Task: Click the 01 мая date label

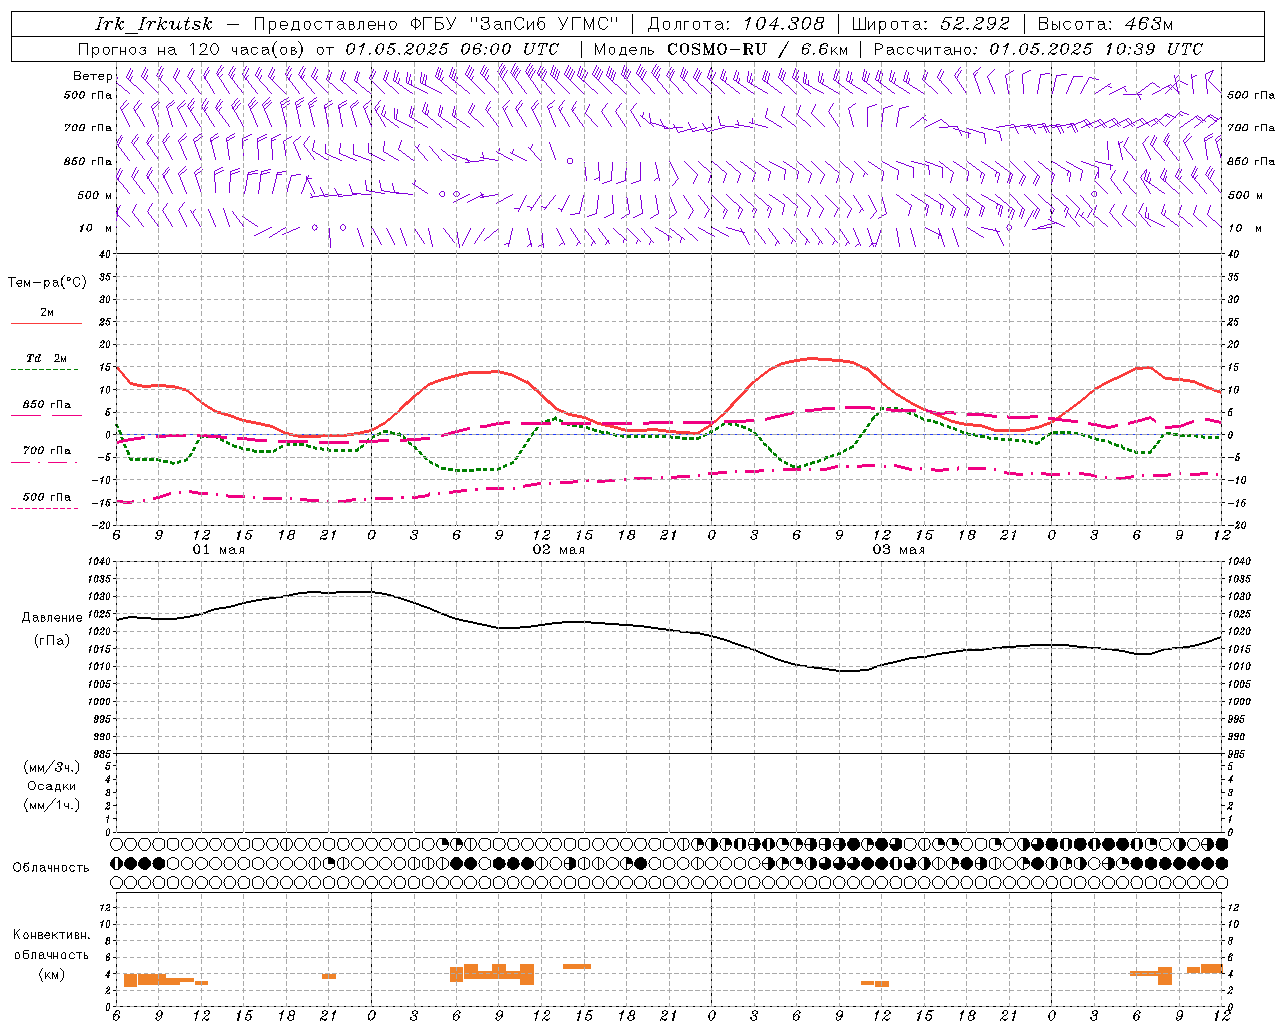Action: [x=218, y=550]
